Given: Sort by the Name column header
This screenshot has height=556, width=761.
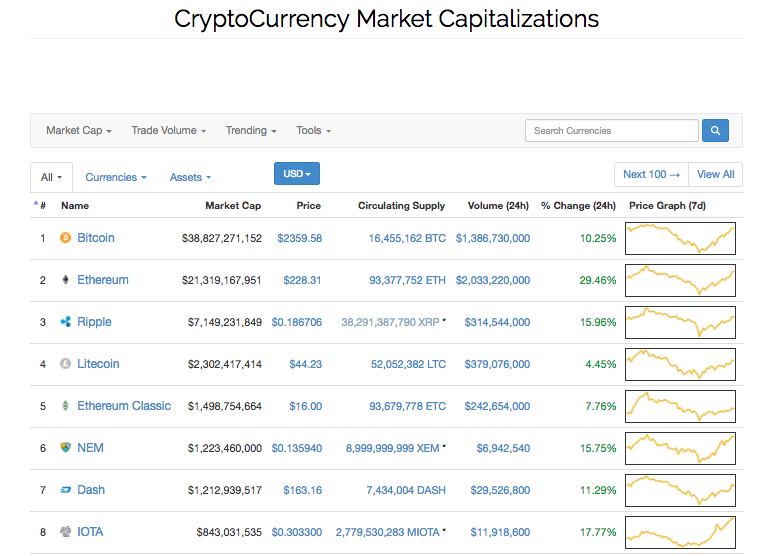Looking at the screenshot, I should click(x=75, y=205).
